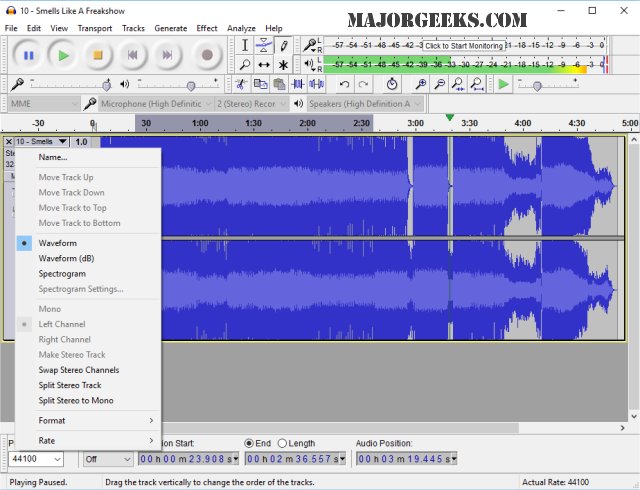Select the End radio button
640x490 pixels.
click(249, 443)
